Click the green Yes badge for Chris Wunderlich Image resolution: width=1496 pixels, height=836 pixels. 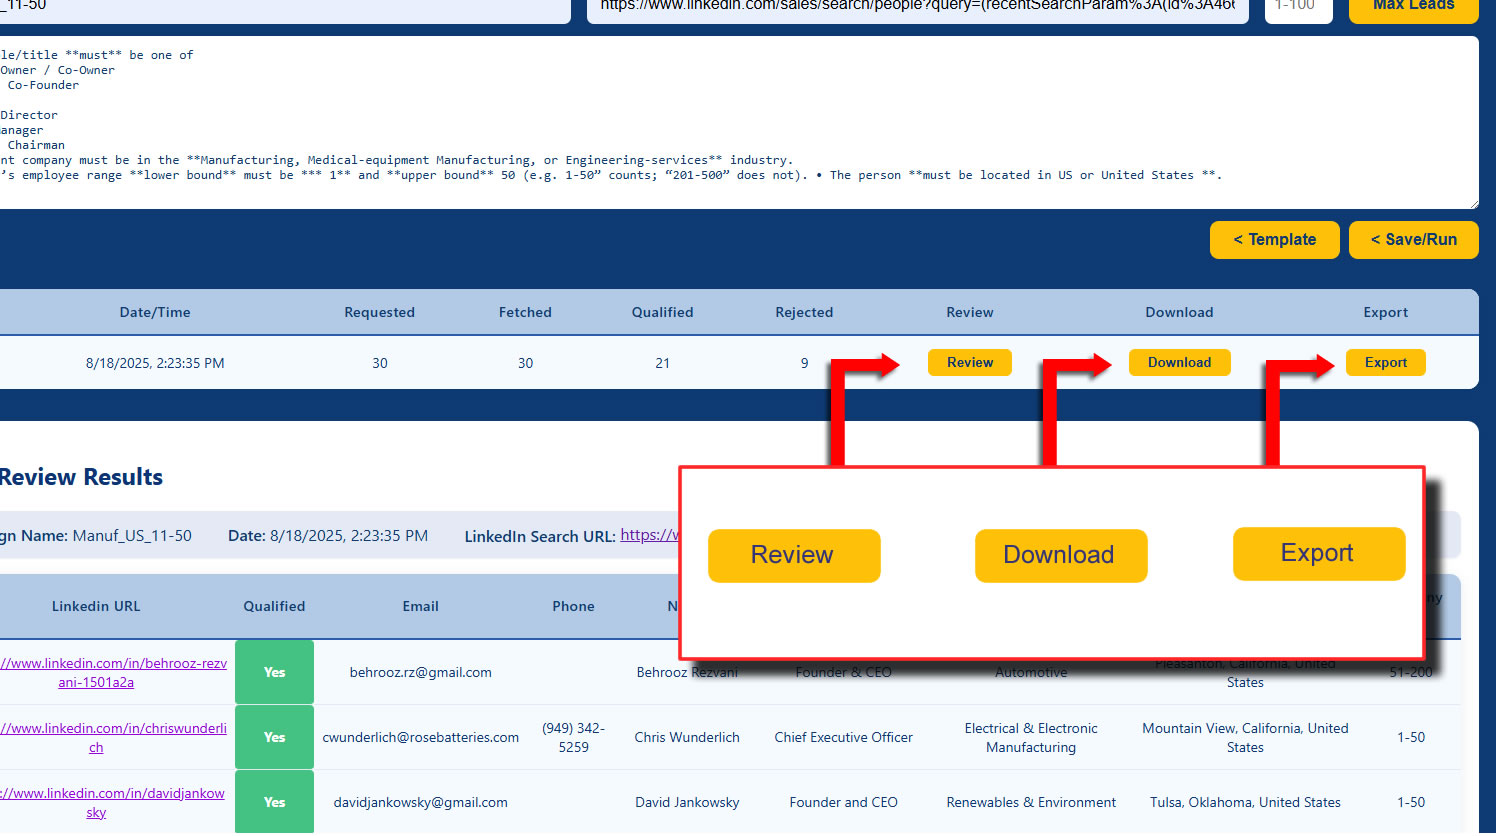274,738
